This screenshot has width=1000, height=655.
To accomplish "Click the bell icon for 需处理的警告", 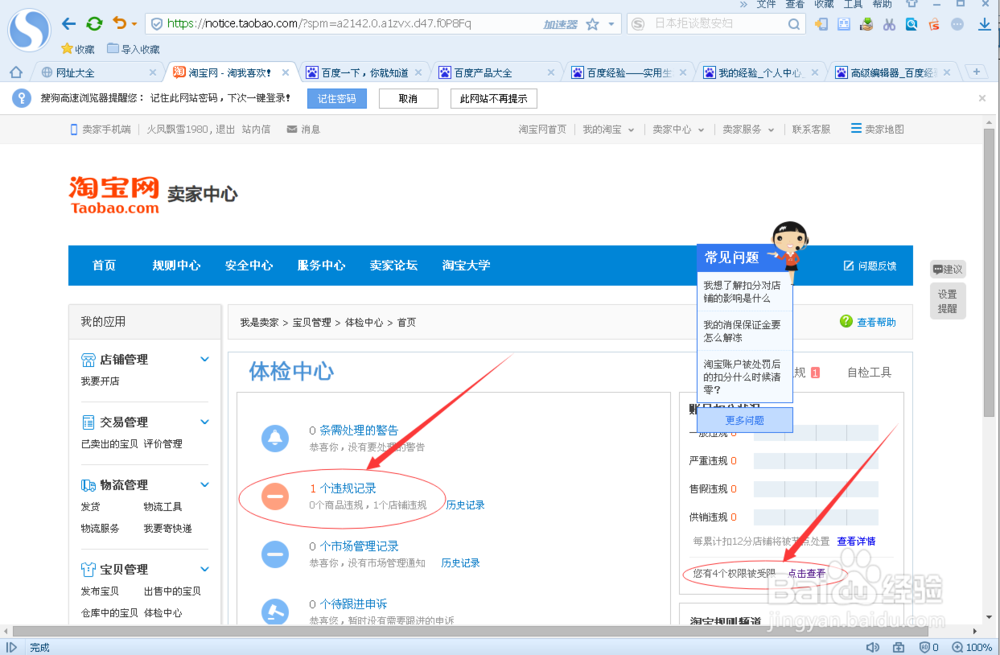I will [275, 438].
